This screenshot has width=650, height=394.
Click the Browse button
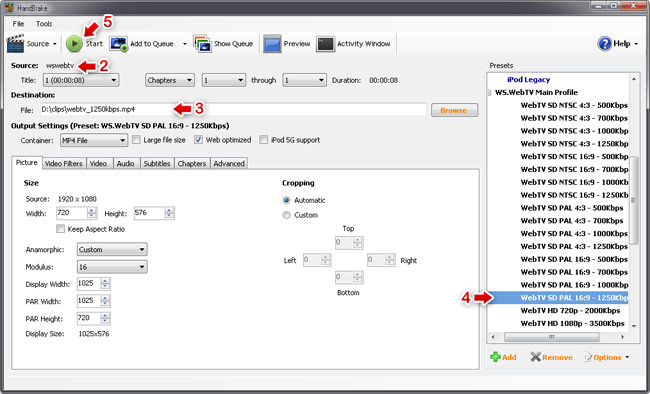pyautogui.click(x=454, y=110)
